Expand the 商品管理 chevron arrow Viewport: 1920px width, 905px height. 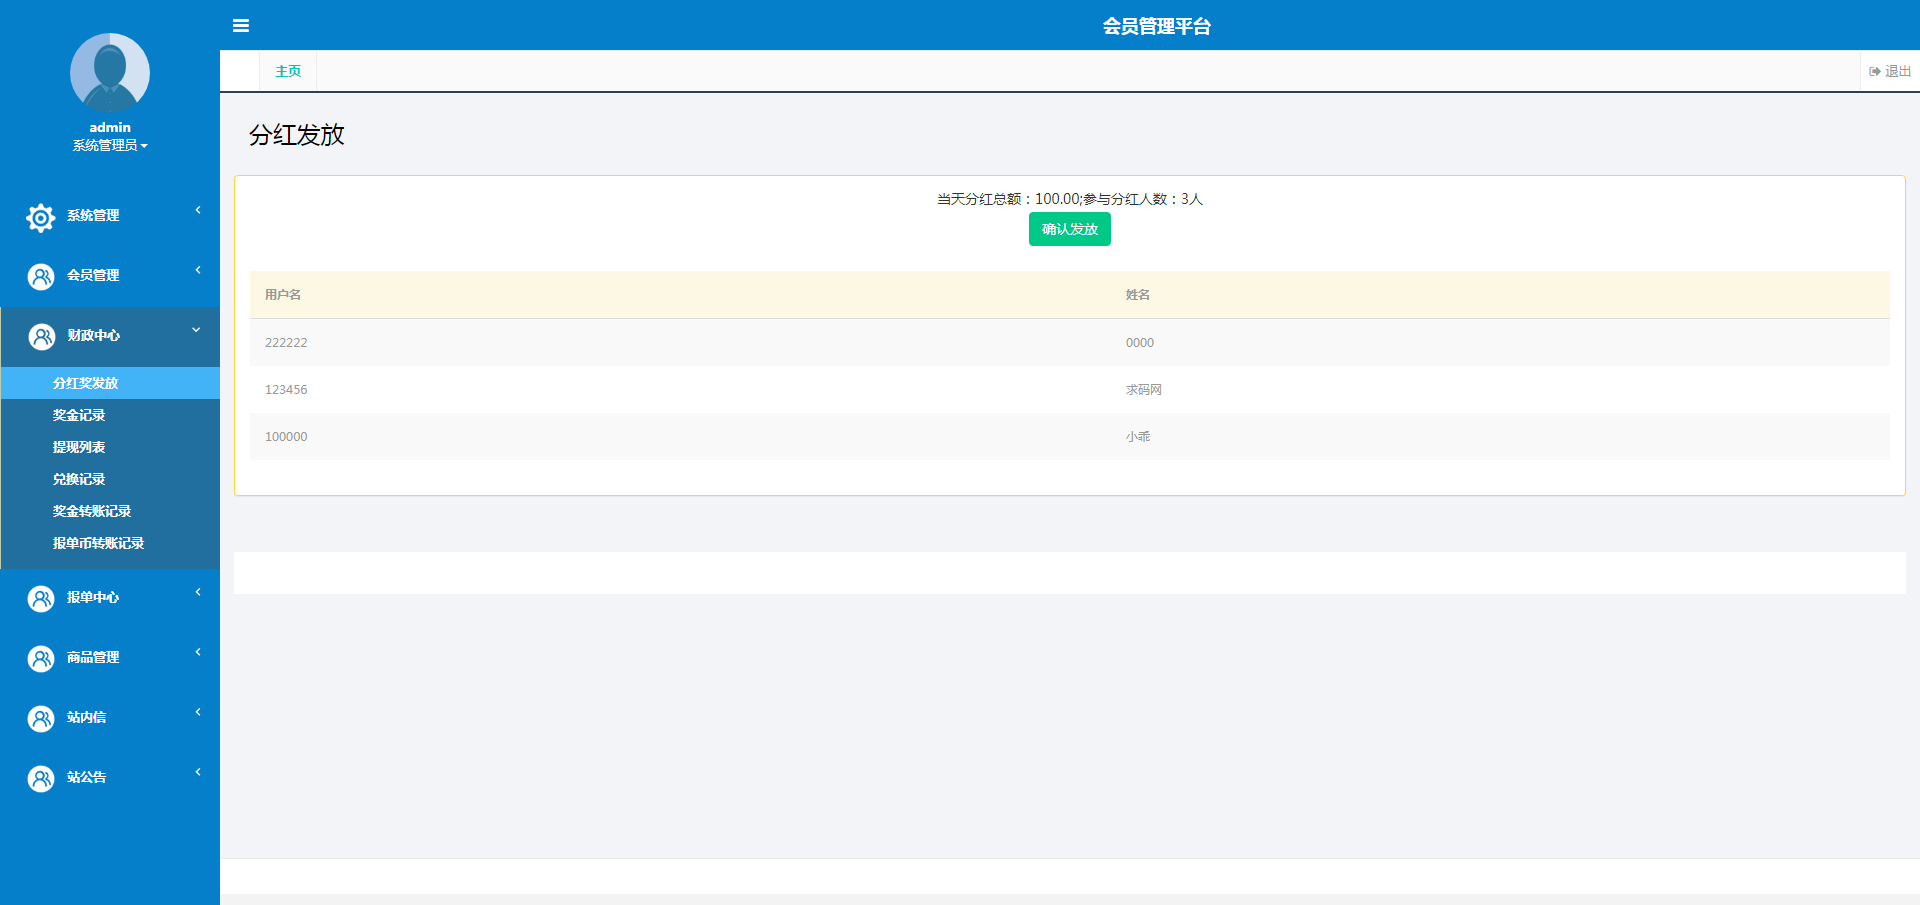198,652
